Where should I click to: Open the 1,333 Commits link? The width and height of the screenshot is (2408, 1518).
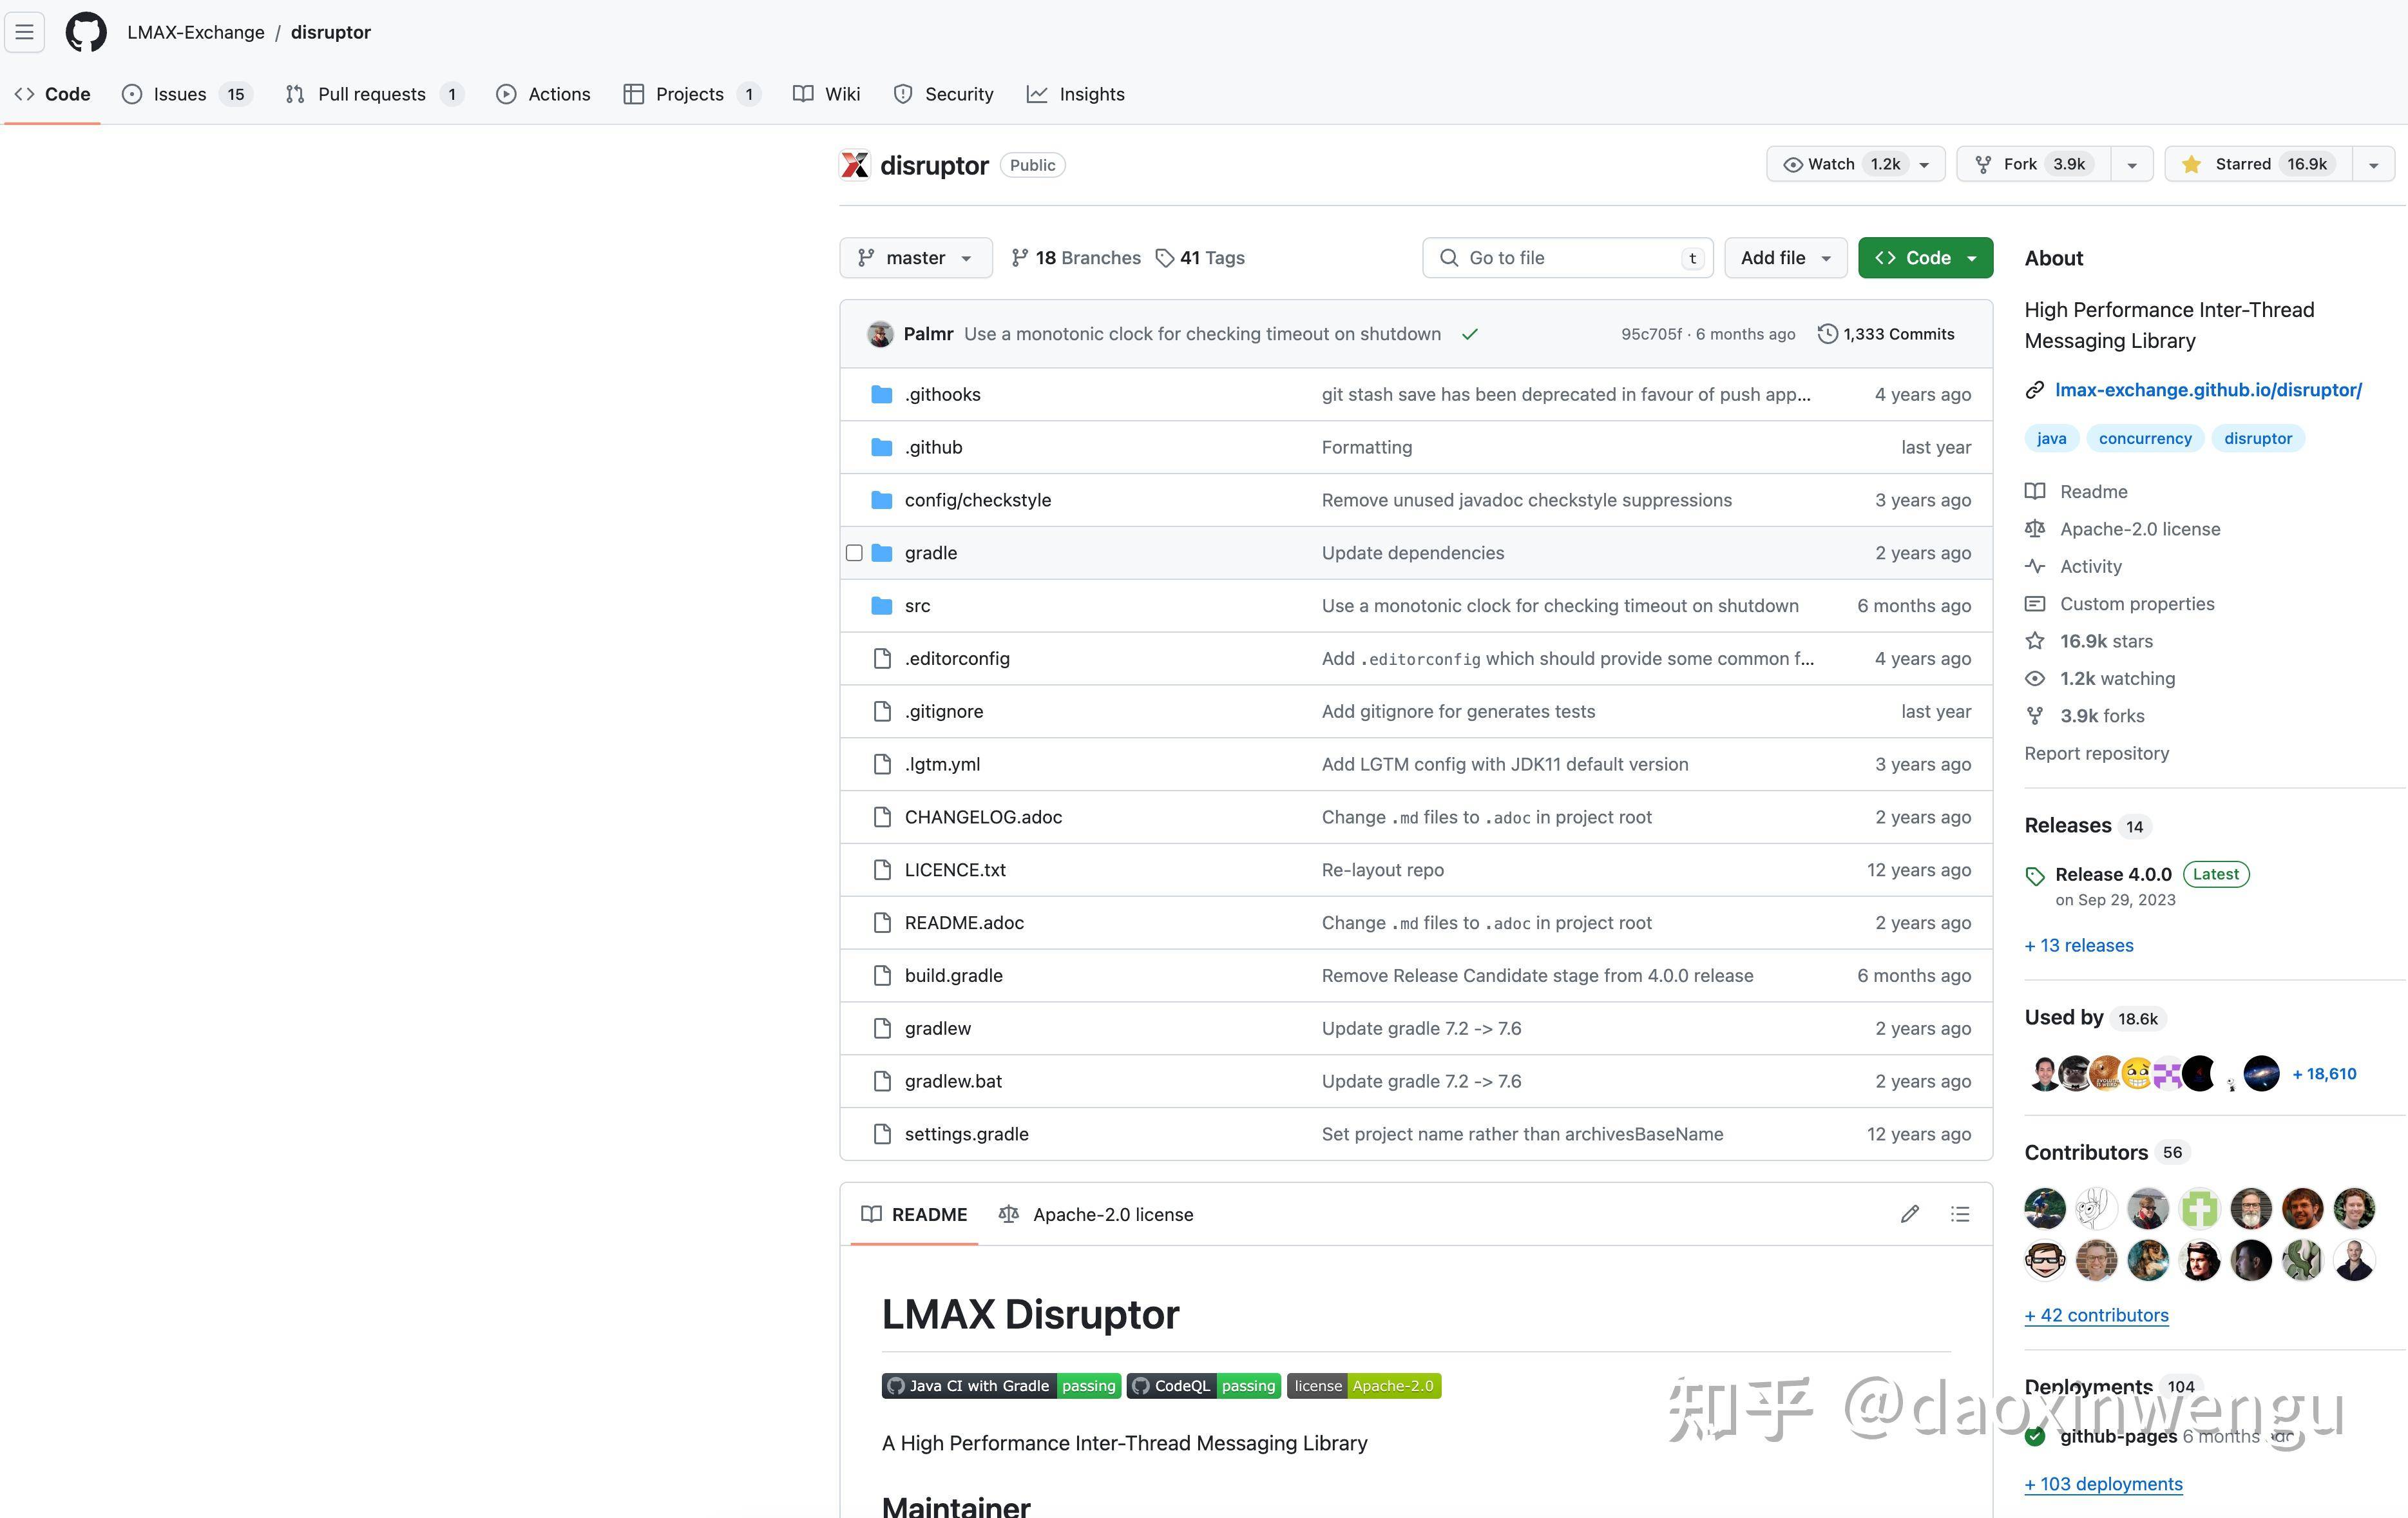[x=1886, y=334]
